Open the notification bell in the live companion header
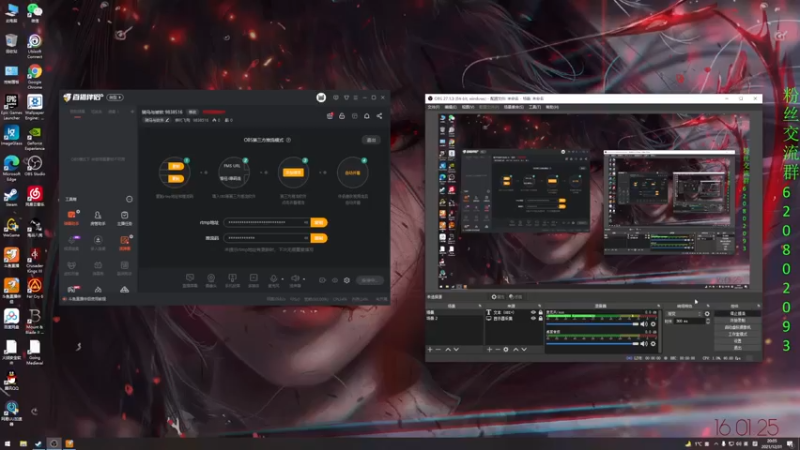The image size is (800, 450). click(x=367, y=116)
